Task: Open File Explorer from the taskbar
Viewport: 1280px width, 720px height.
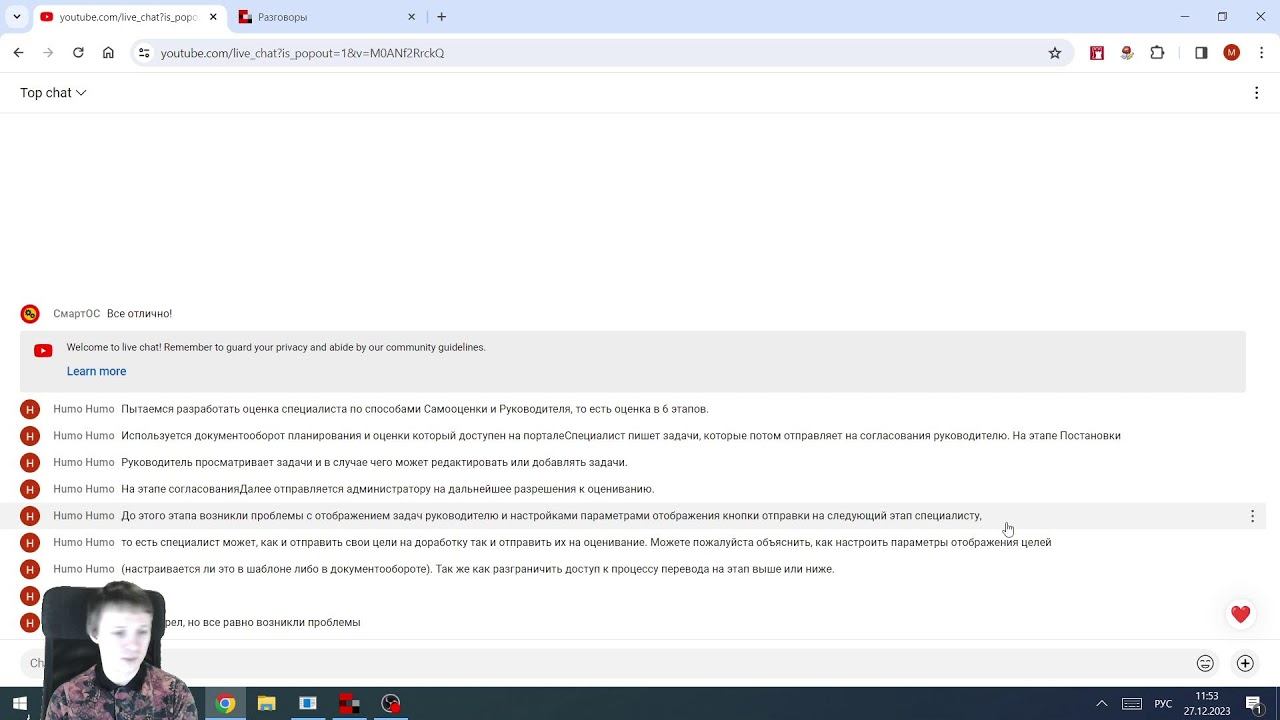Action: click(x=266, y=703)
